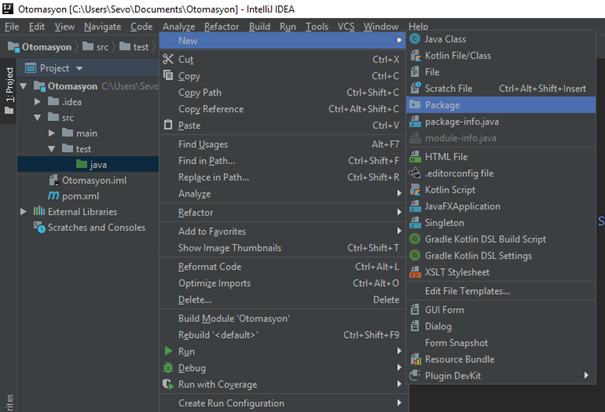Expand the main folder
This screenshot has width=605, height=412.
pyautogui.click(x=52, y=133)
